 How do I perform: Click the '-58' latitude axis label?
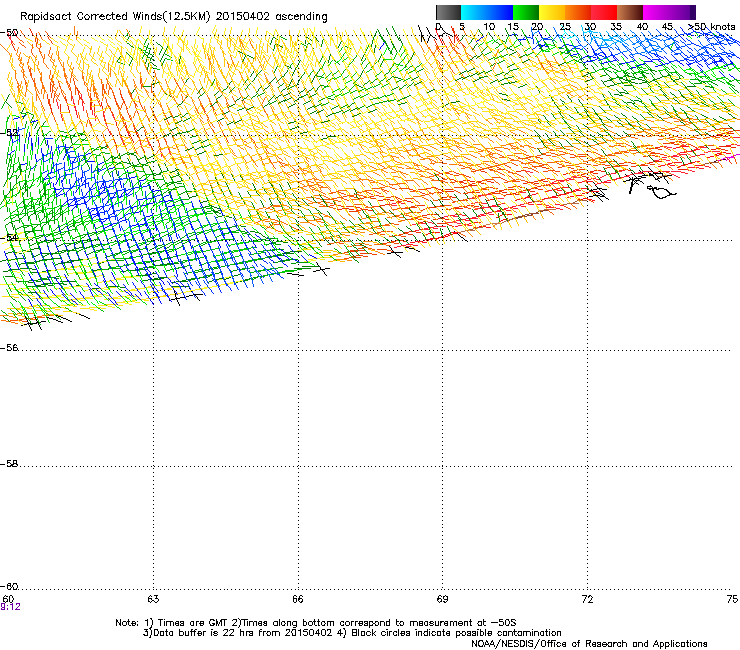(x=9, y=464)
